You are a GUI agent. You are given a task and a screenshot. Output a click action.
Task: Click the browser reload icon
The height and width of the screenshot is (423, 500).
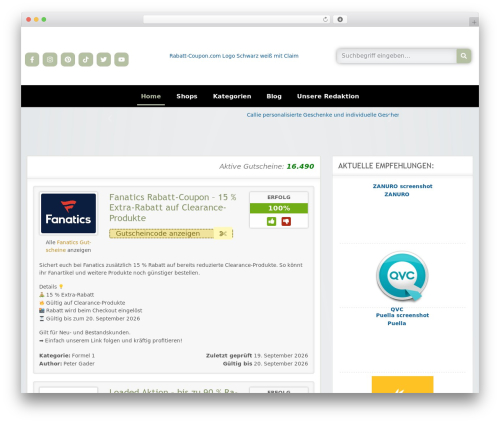325,19
